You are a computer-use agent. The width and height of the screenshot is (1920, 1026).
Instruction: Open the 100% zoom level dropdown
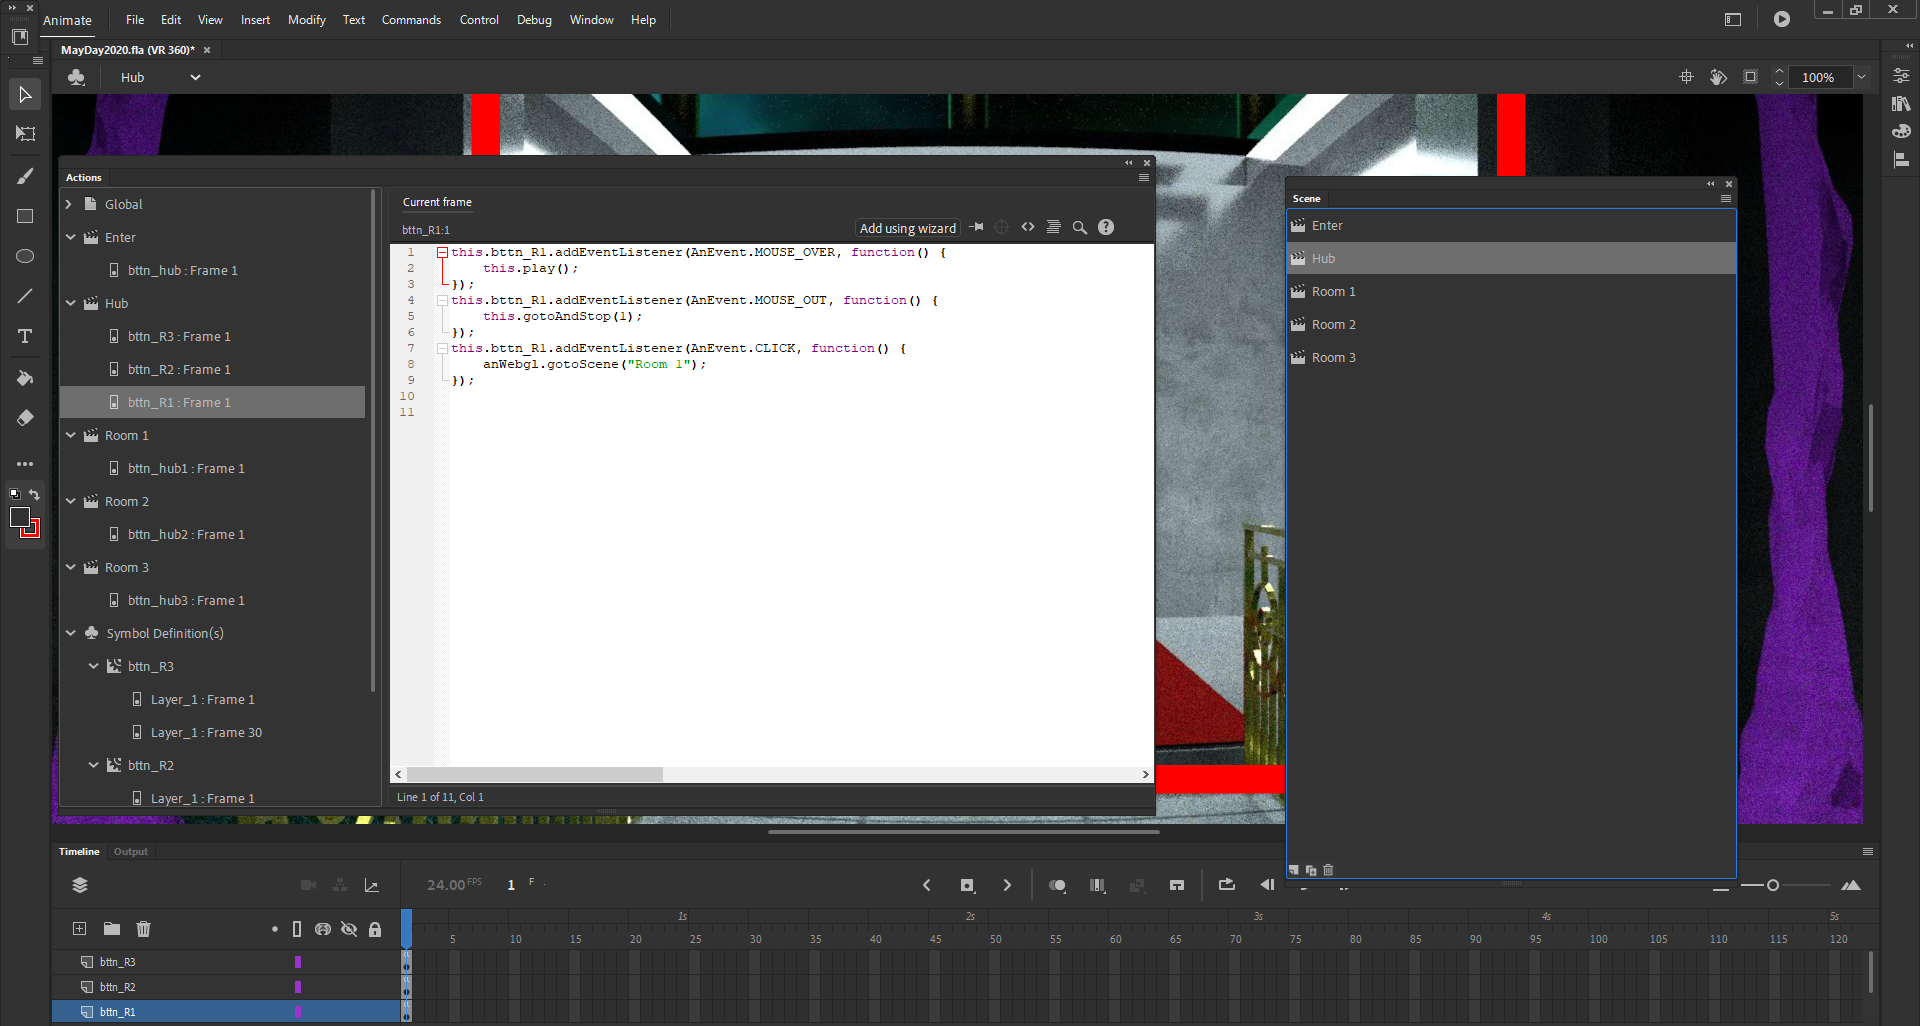click(1862, 77)
